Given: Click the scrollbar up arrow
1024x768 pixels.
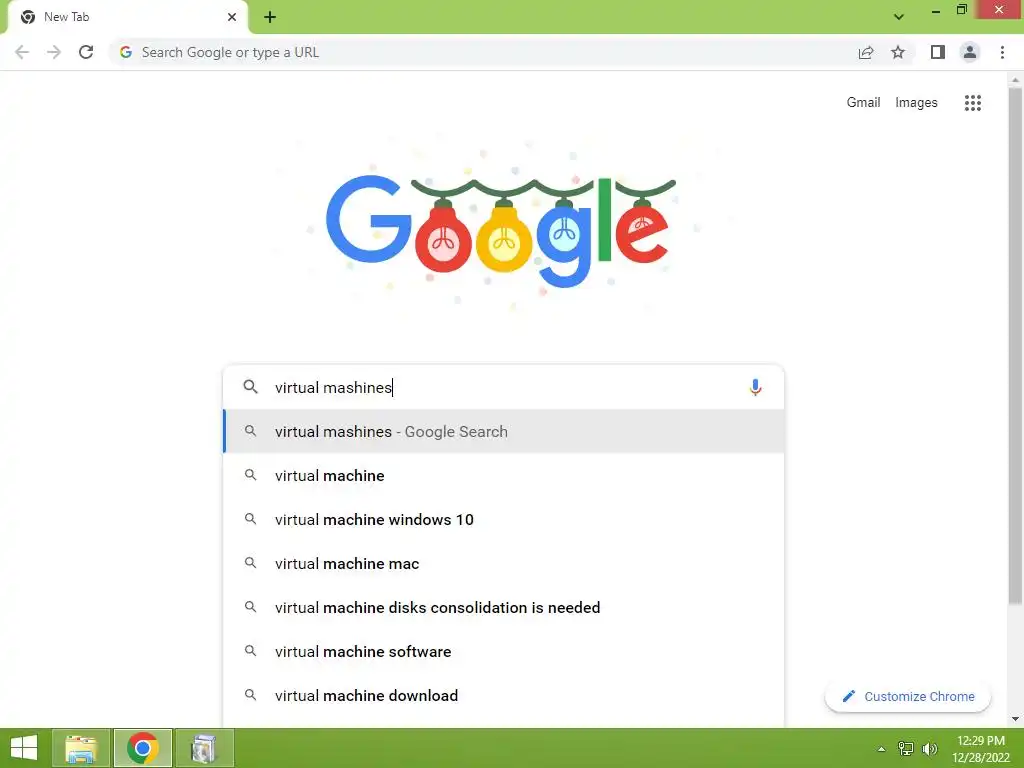Looking at the screenshot, I should pos(1015,80).
